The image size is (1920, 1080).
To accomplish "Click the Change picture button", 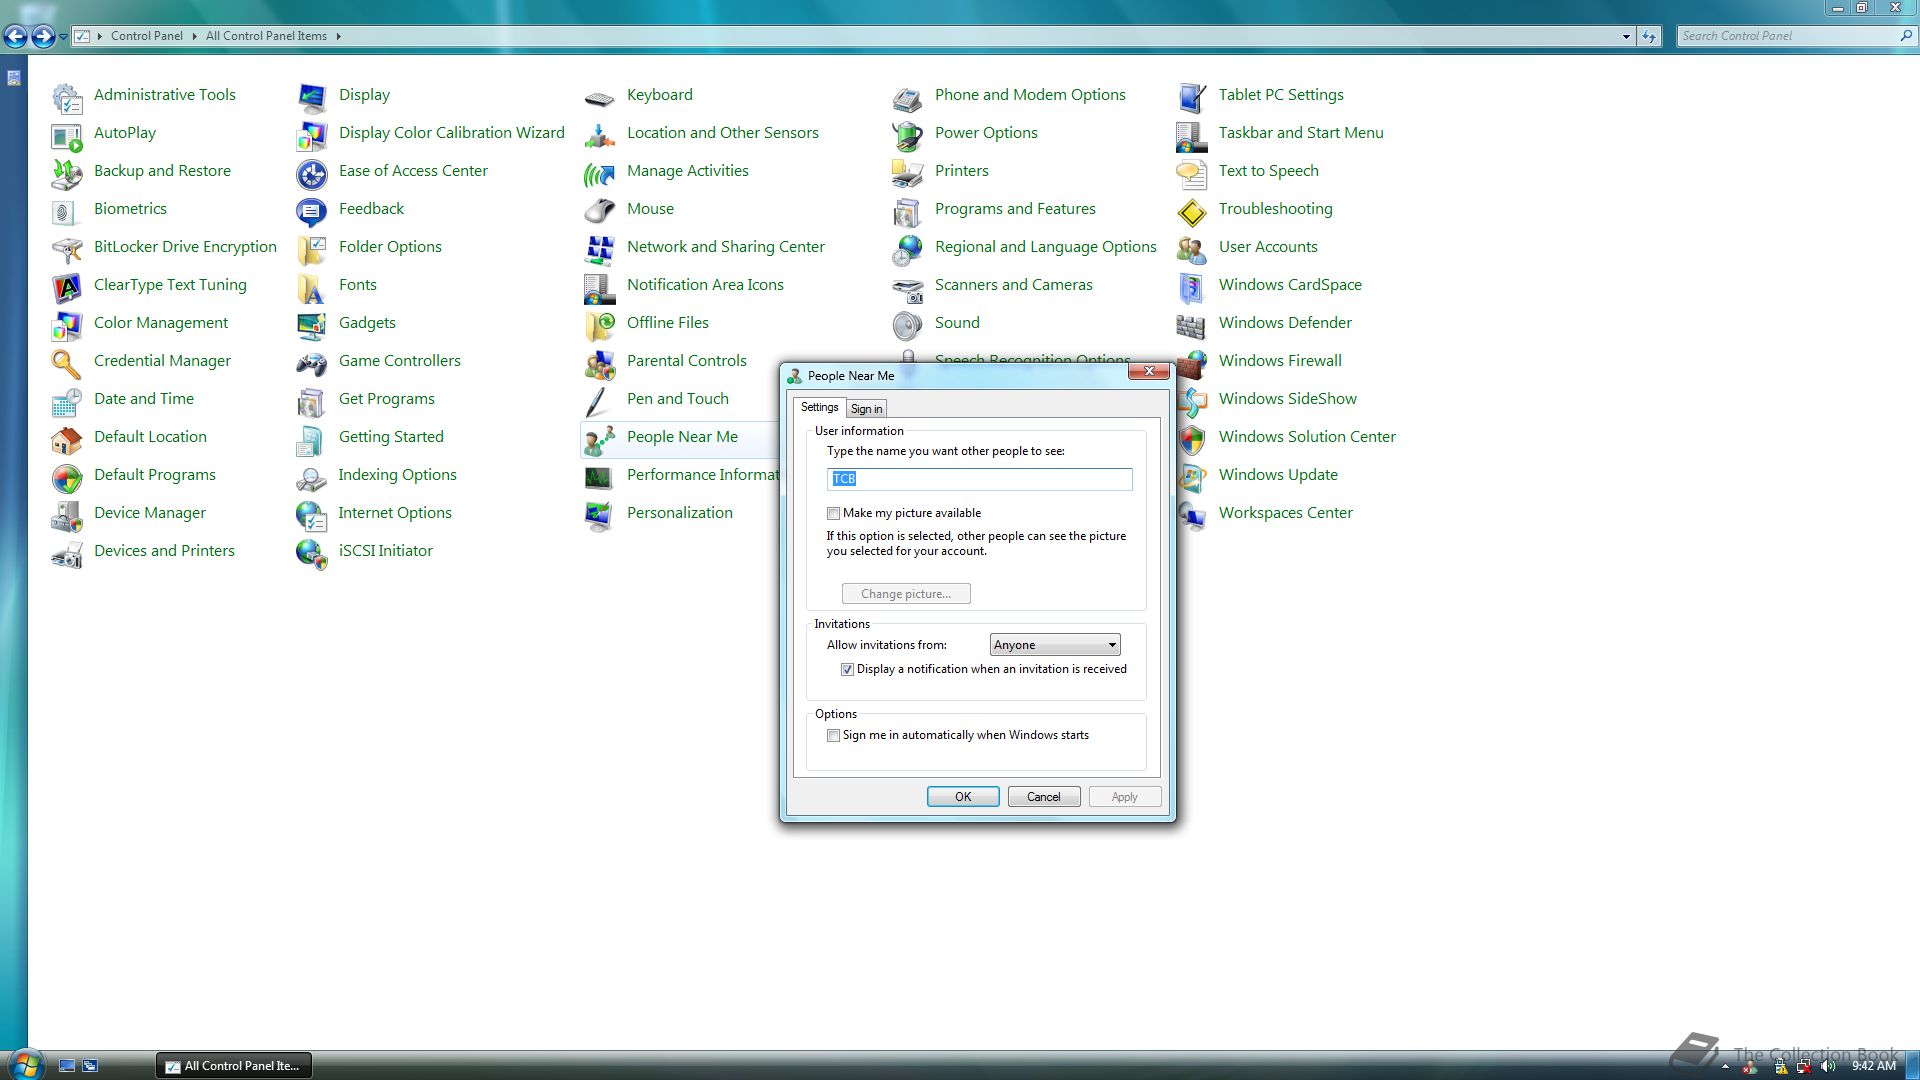I will pos(906,594).
